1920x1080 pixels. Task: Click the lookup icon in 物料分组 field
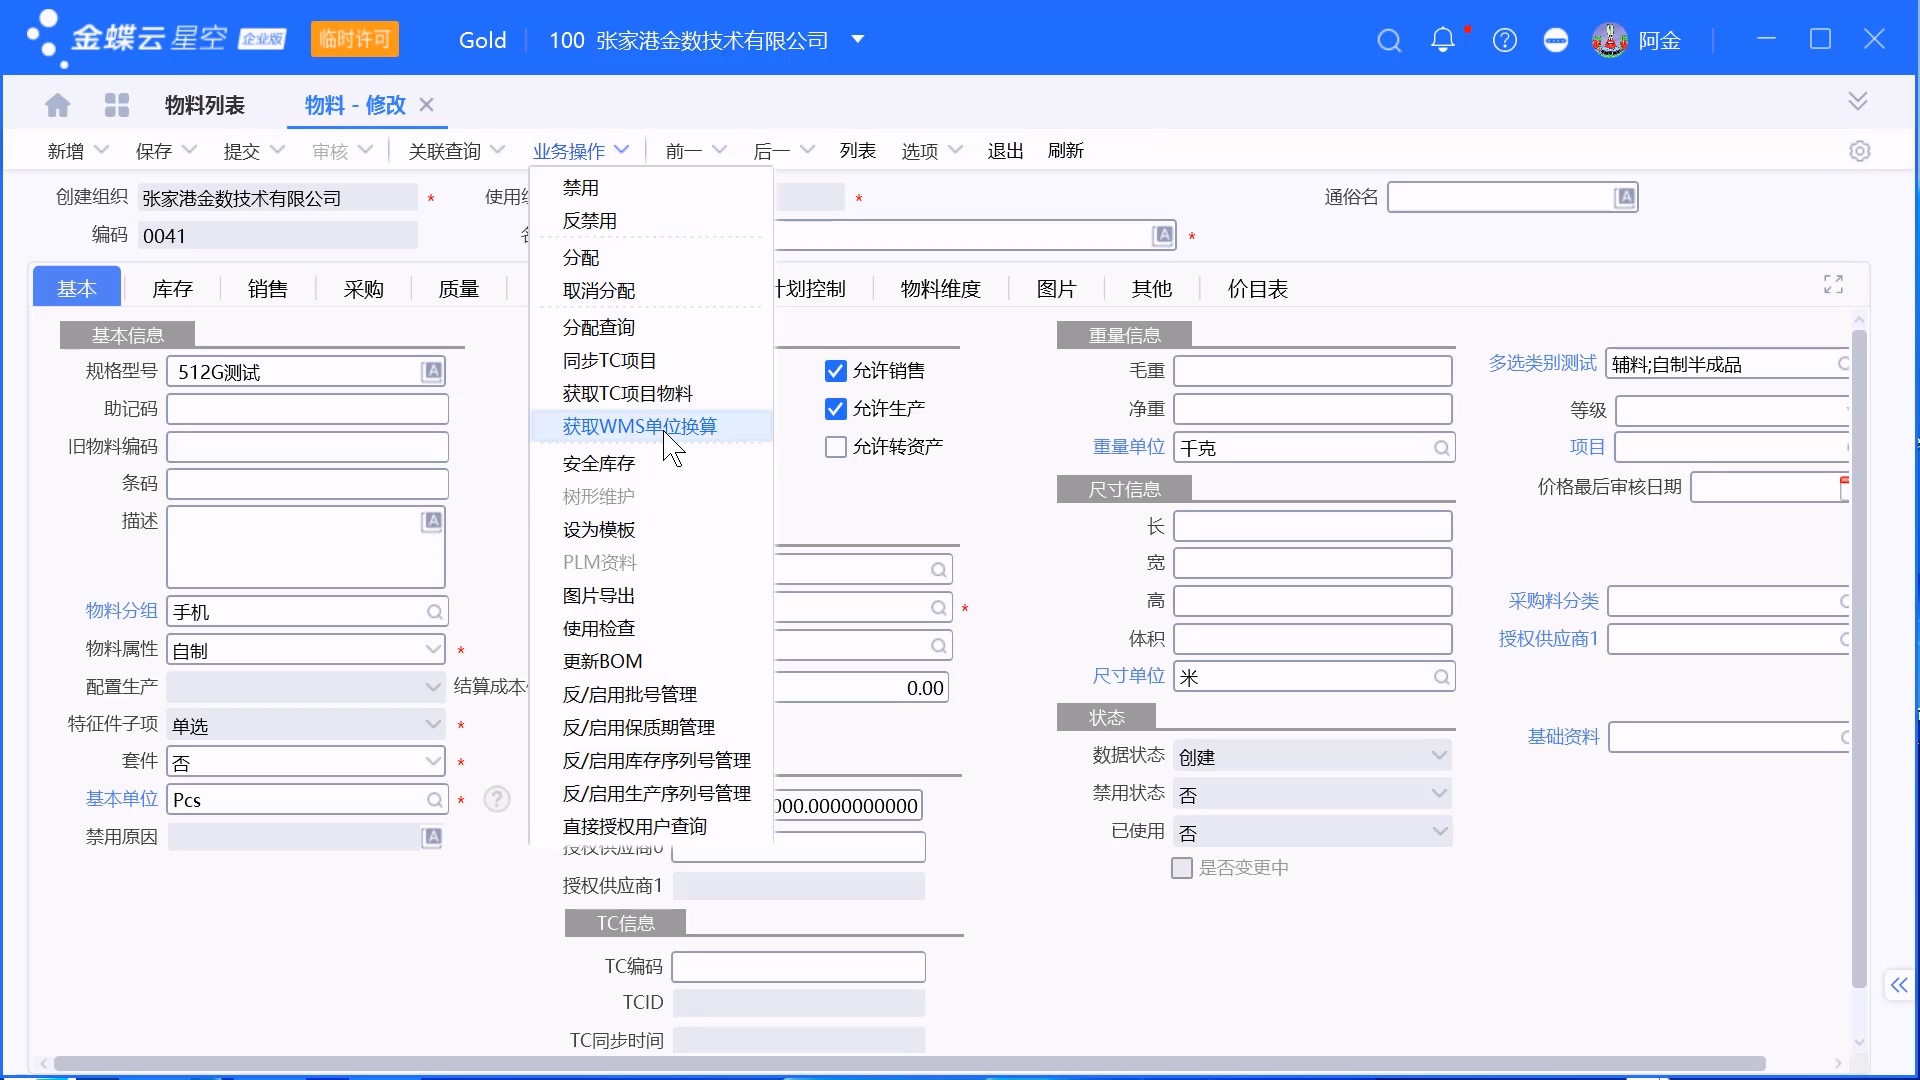pos(435,612)
